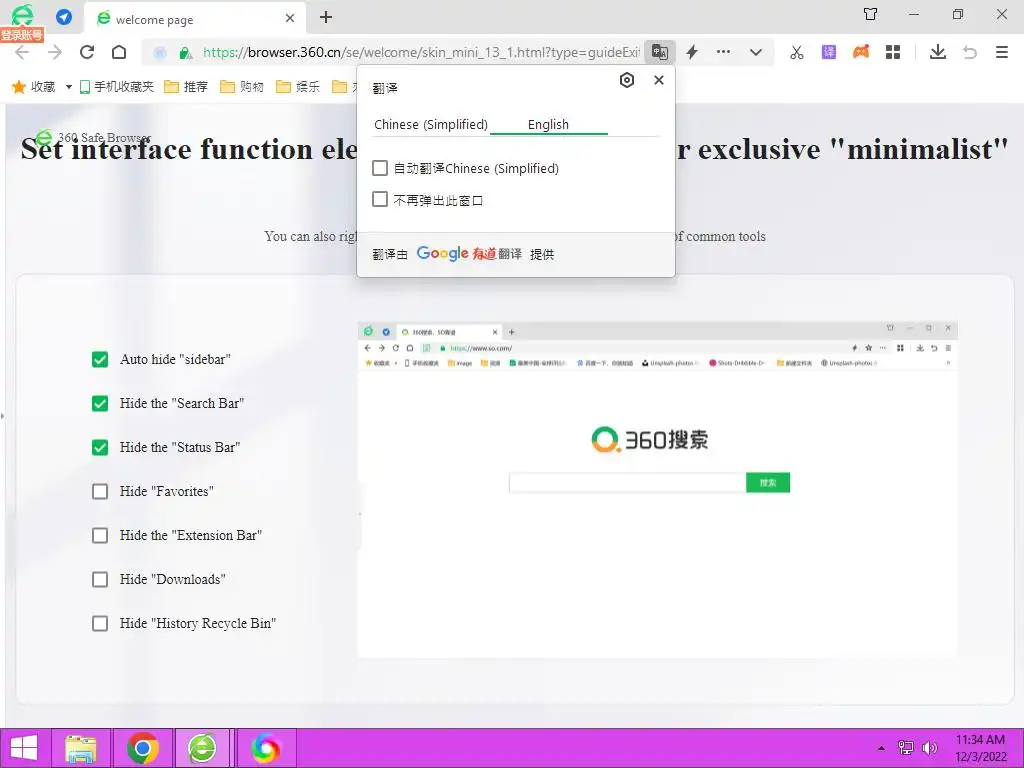This screenshot has width=1024, height=768.
Task: Open the three dots more options icon
Action: coord(723,52)
